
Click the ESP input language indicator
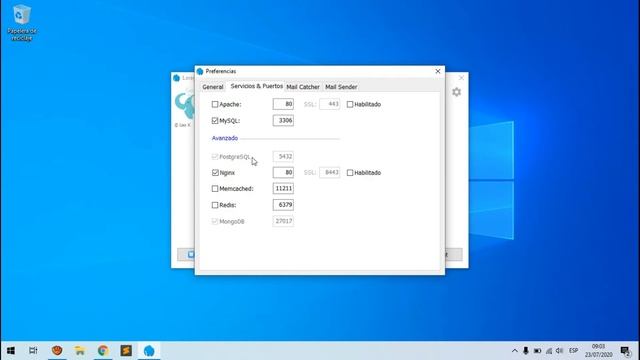[573, 351]
